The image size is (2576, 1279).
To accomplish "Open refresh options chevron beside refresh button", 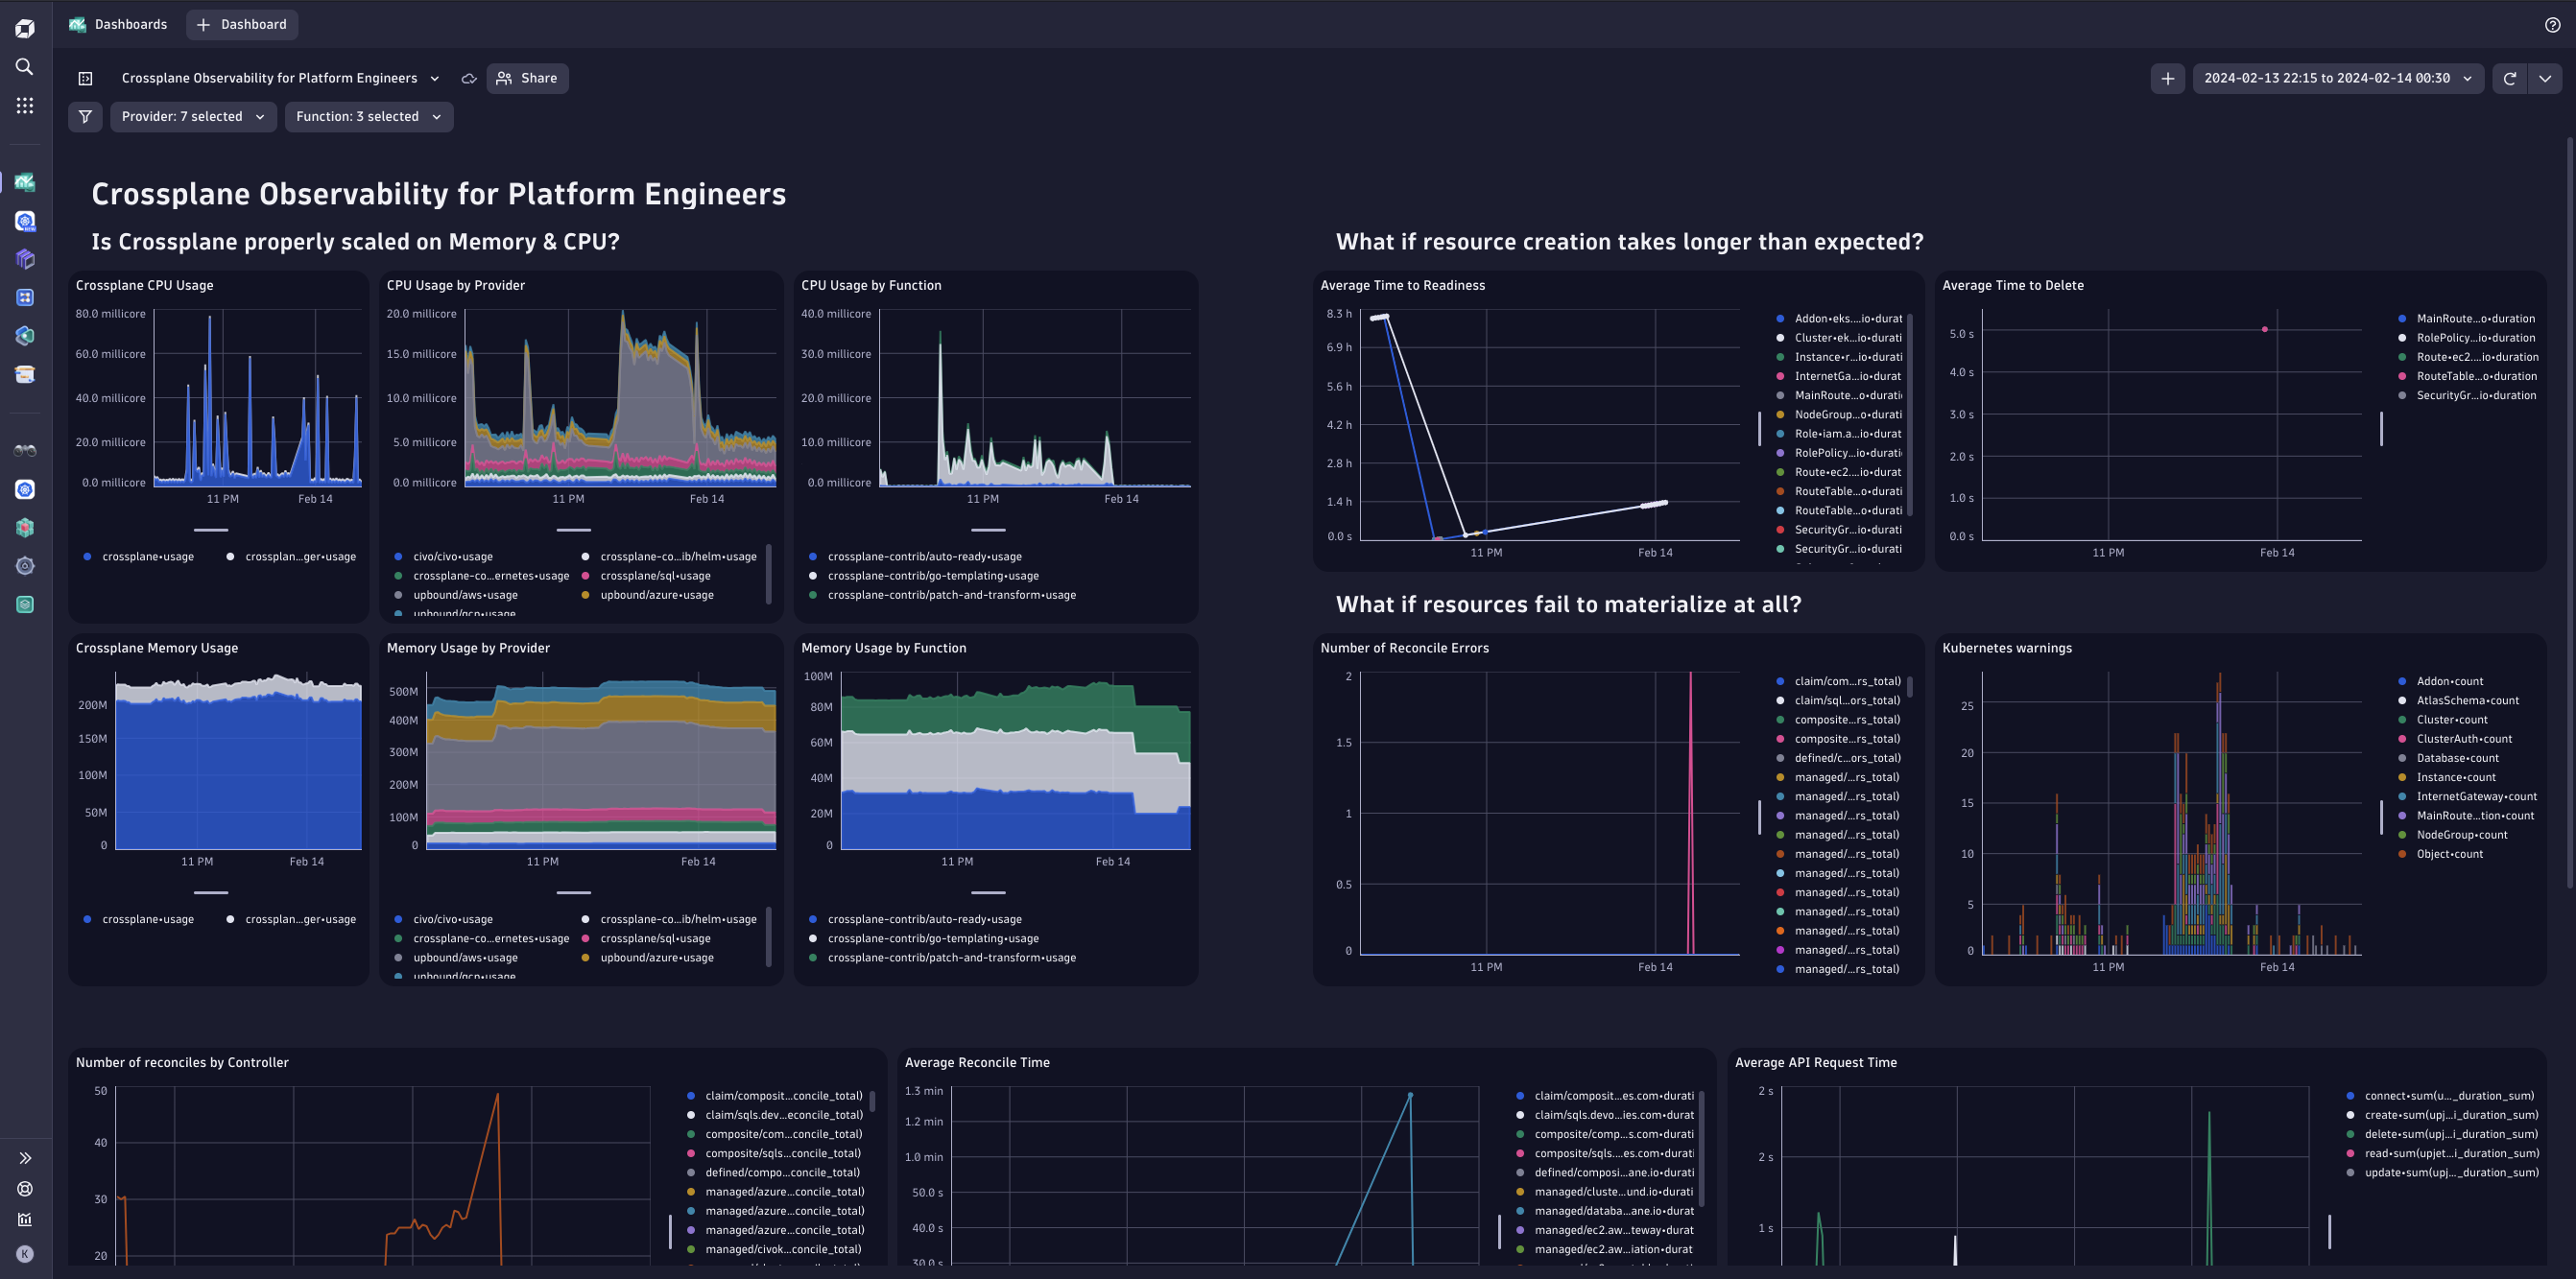I will click(x=2545, y=78).
